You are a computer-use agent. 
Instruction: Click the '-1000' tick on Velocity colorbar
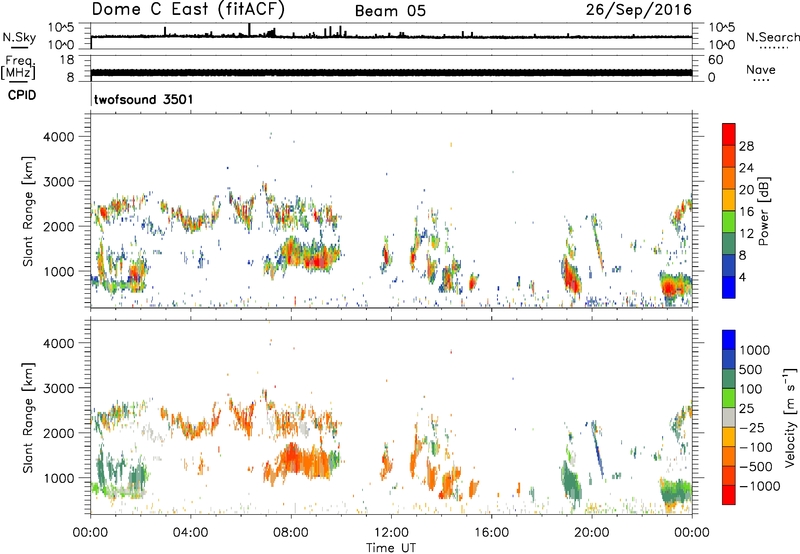760,486
